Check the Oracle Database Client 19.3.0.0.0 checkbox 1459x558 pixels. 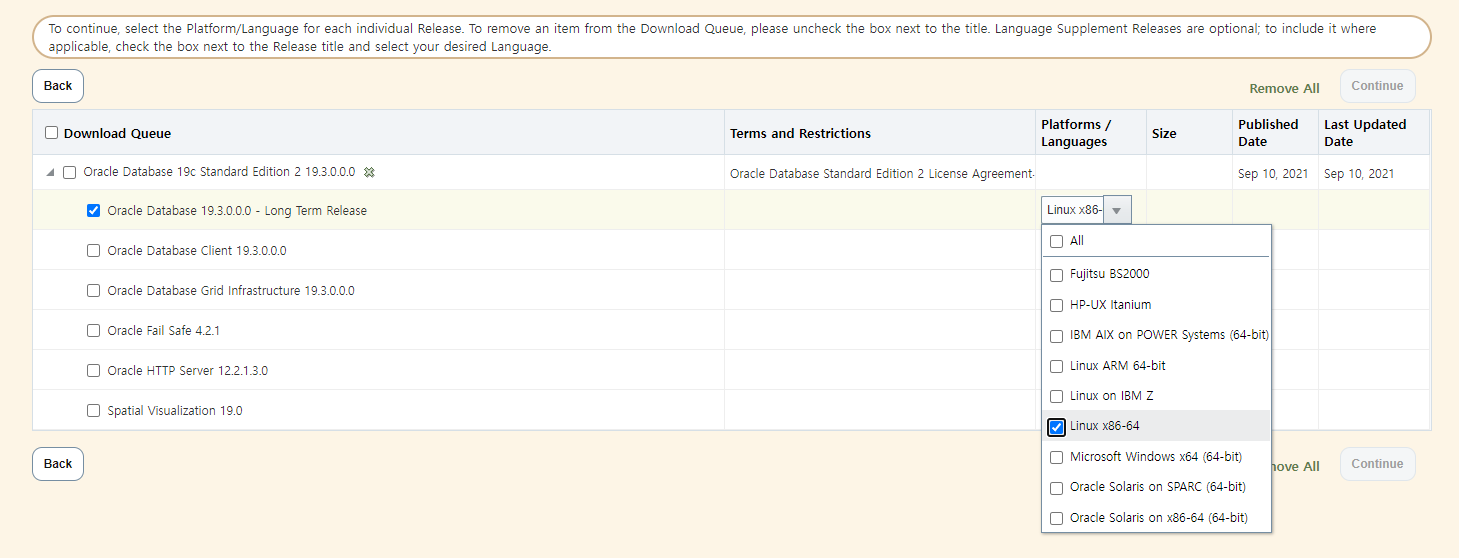click(x=94, y=250)
